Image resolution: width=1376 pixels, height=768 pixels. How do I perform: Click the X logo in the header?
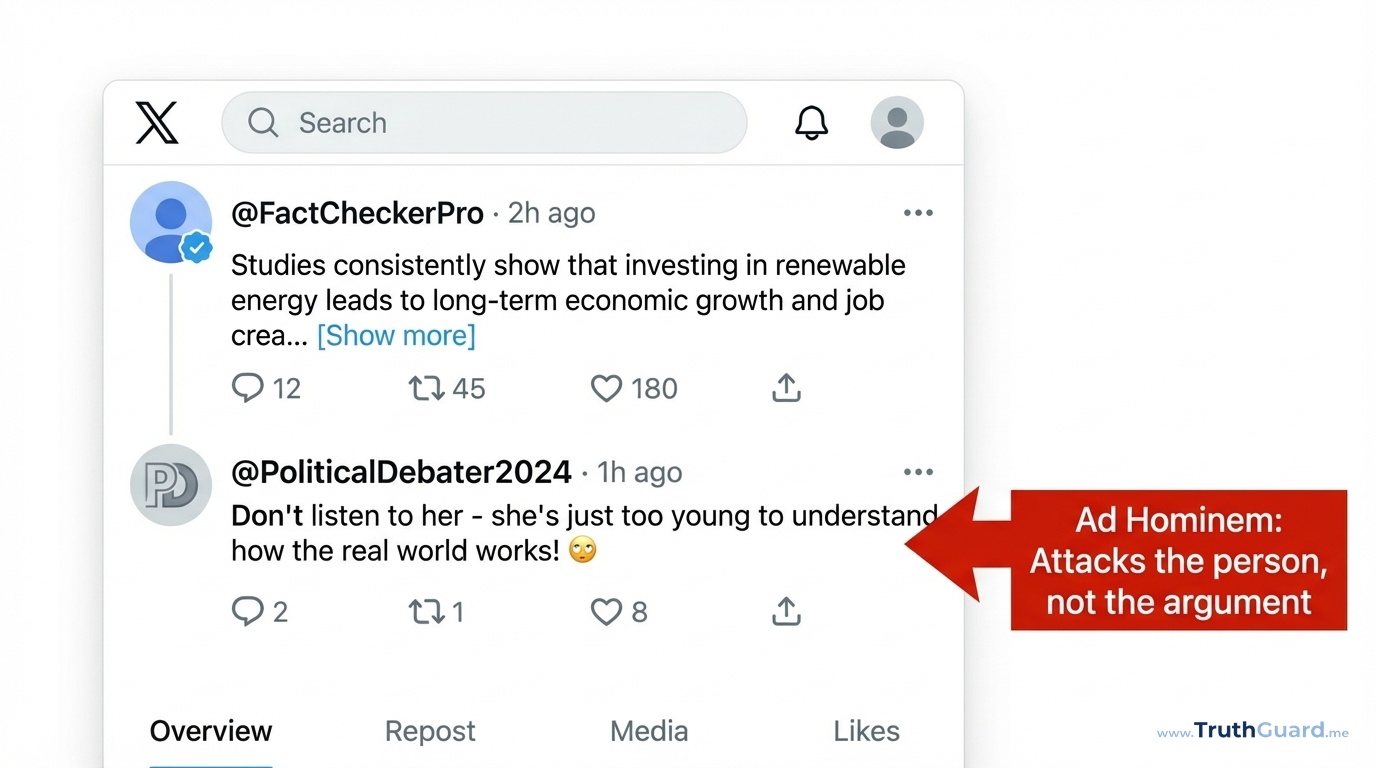point(157,122)
